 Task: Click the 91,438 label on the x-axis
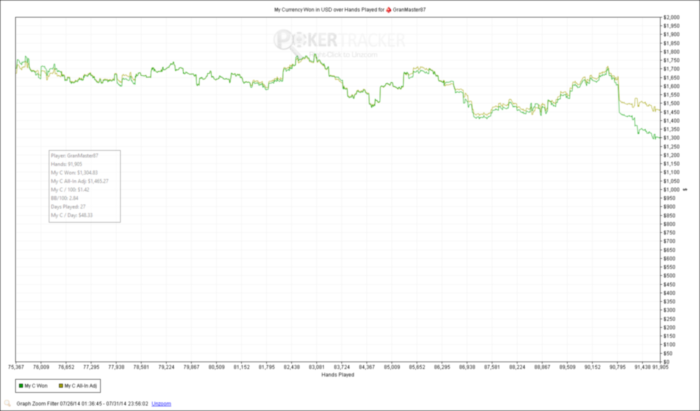point(642,367)
